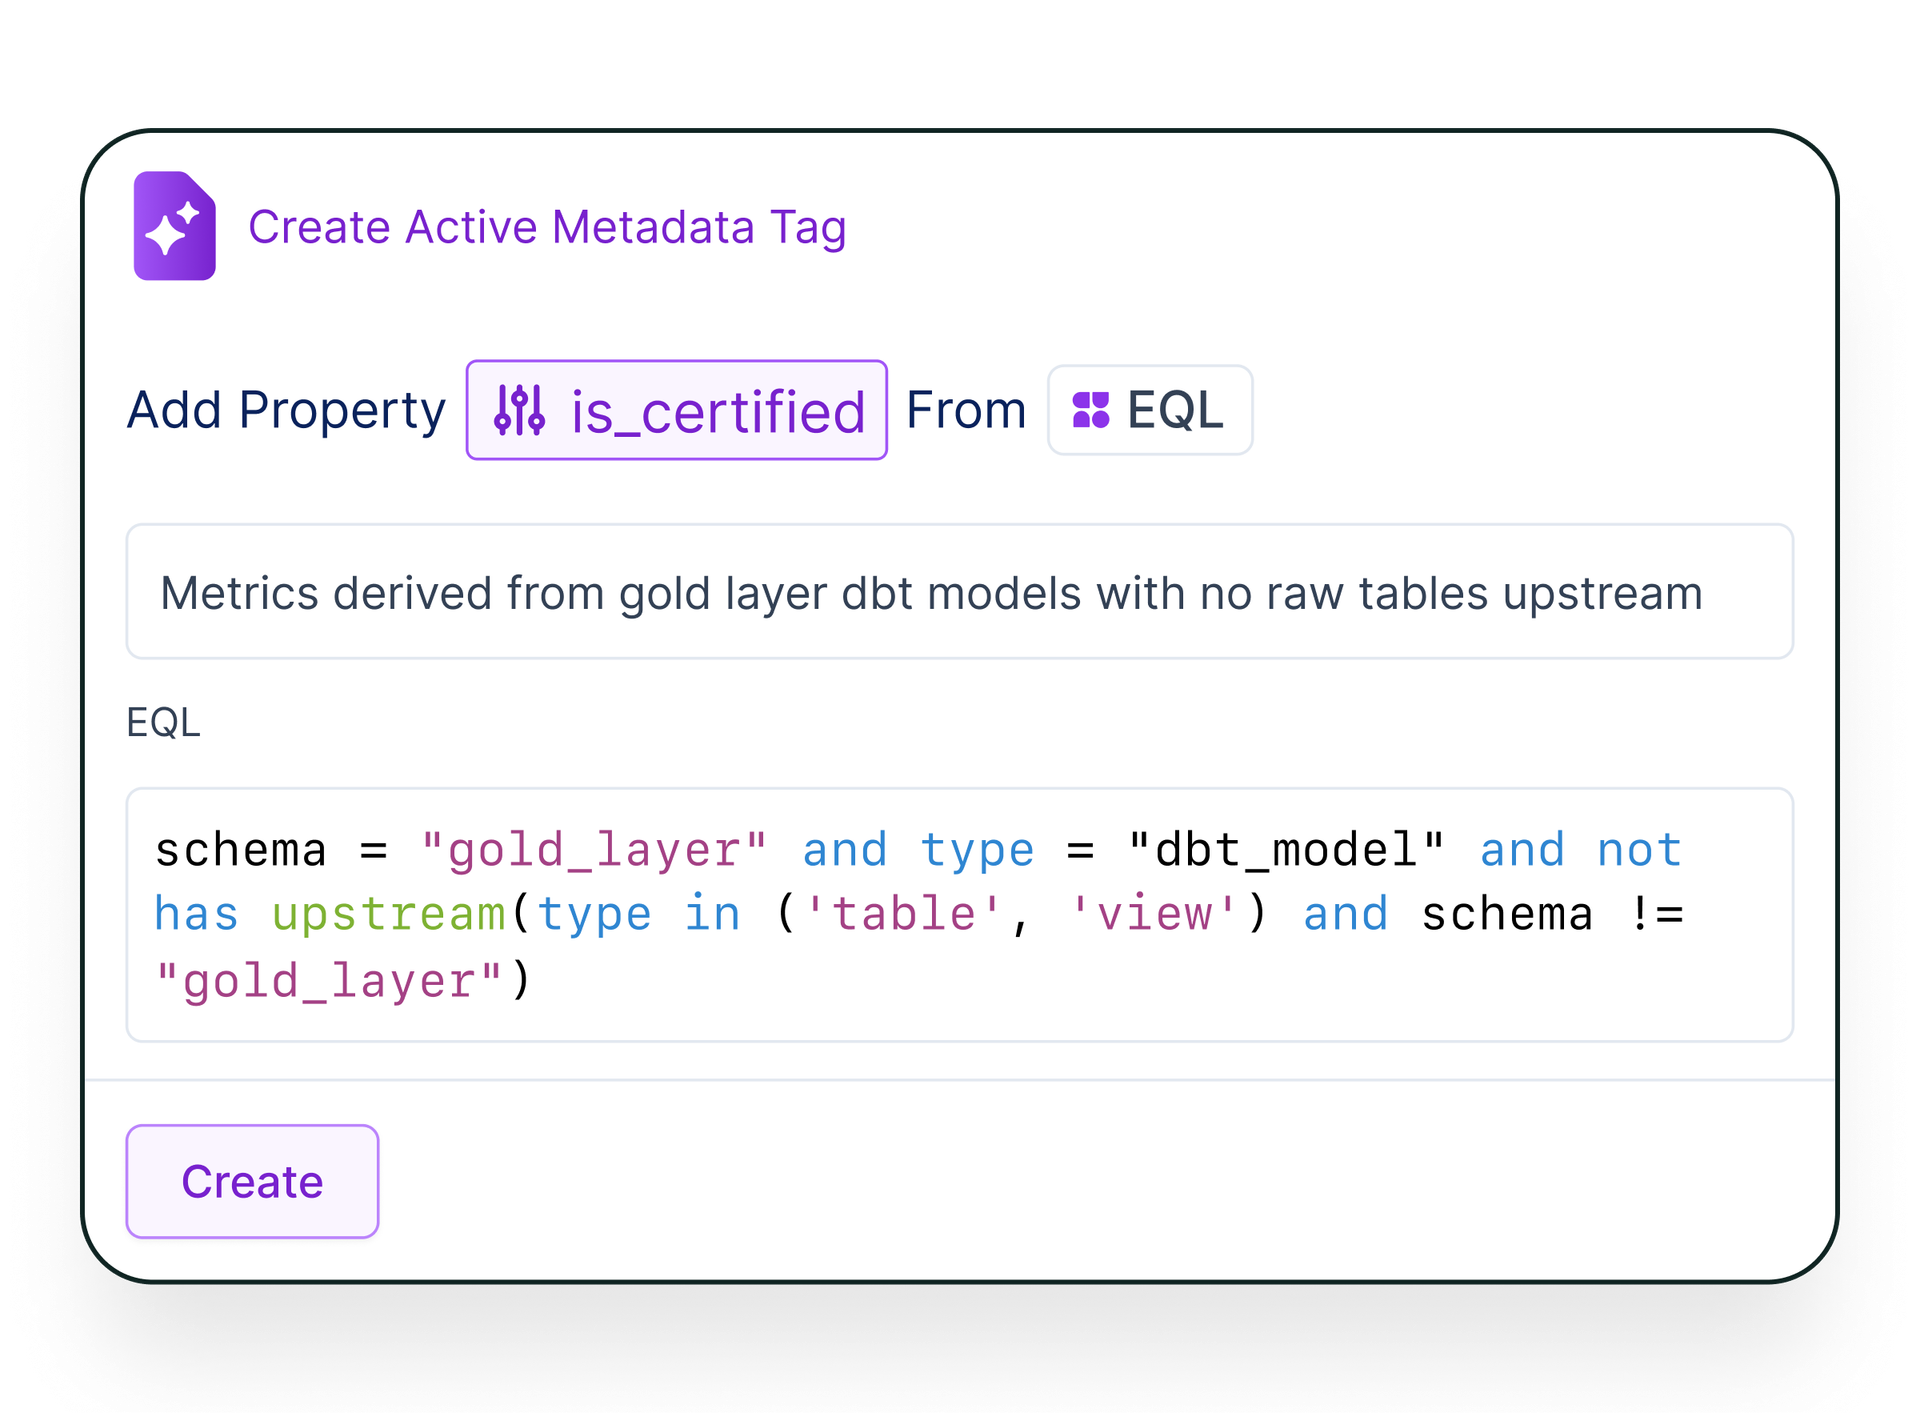Click the purple sparkle document icon
1920x1413 pixels.
click(175, 226)
